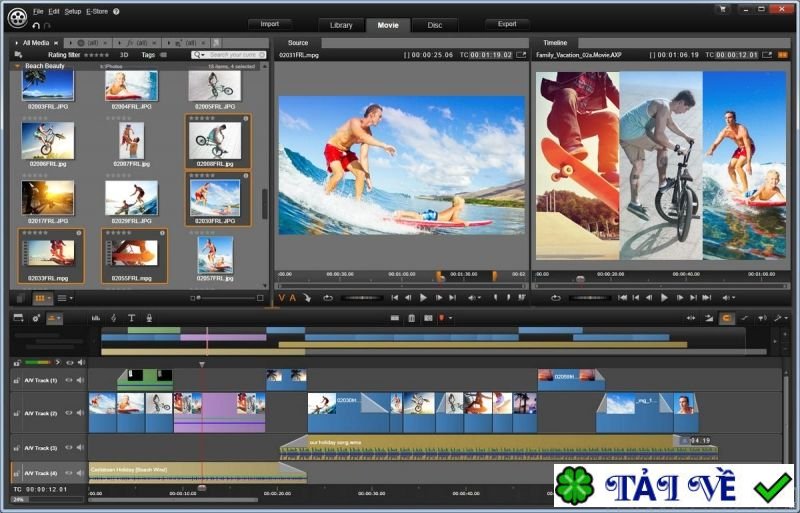Click the Export button
The height and width of the screenshot is (513, 800).
click(x=507, y=24)
